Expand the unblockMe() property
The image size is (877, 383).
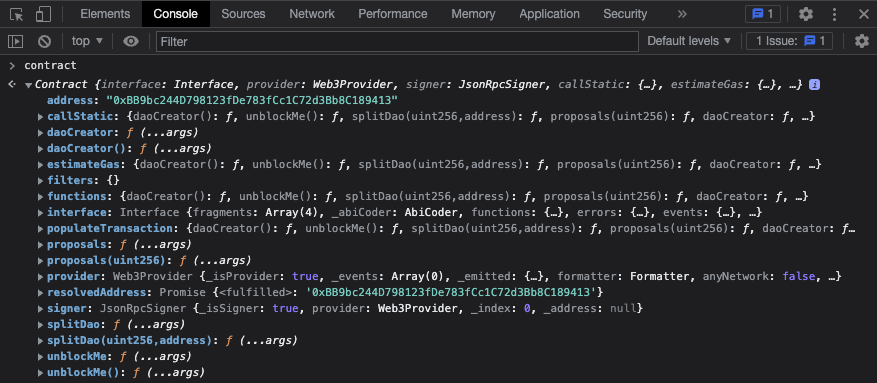[40, 372]
